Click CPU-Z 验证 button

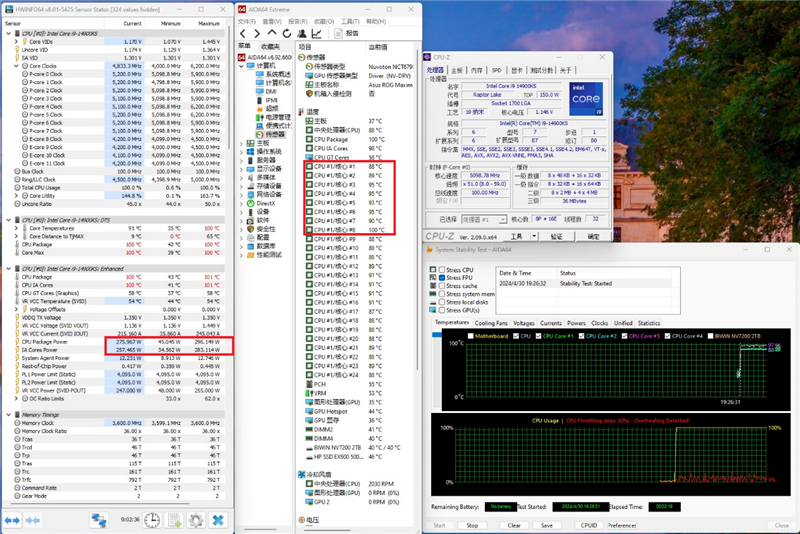[x=556, y=237]
